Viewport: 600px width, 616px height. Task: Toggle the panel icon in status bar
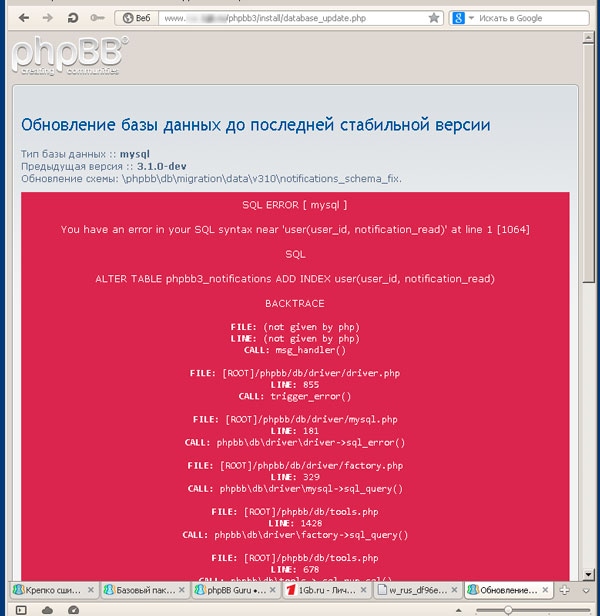(x=21, y=610)
